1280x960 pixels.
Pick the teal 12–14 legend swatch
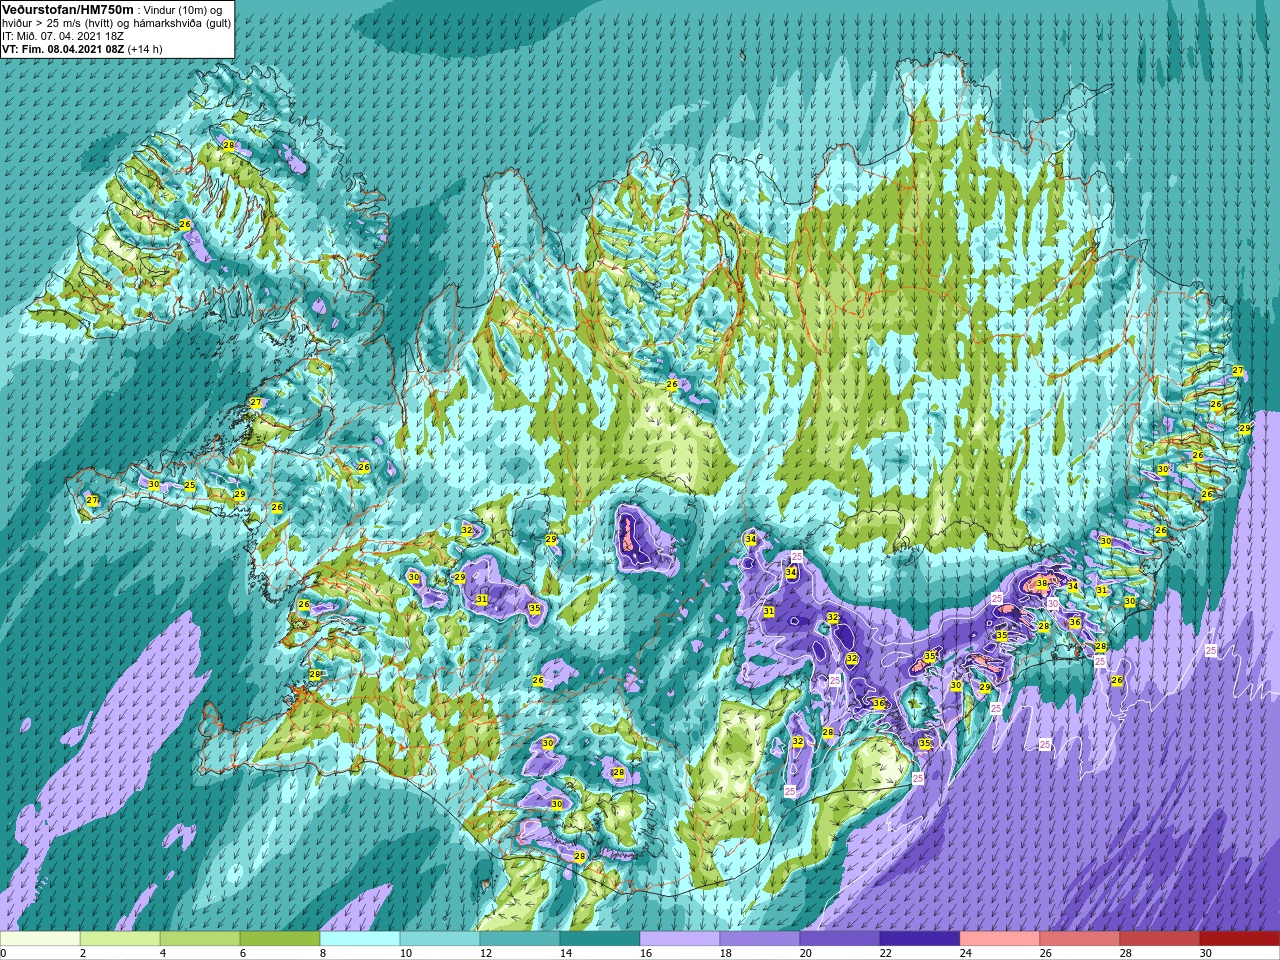(520, 939)
